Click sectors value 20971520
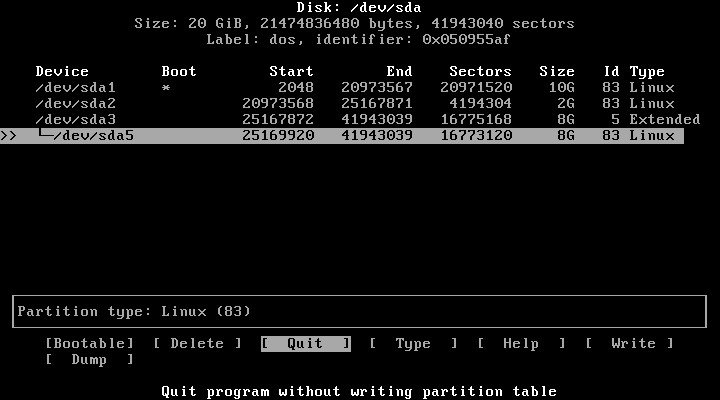Image resolution: width=720 pixels, height=400 pixels. click(x=476, y=87)
